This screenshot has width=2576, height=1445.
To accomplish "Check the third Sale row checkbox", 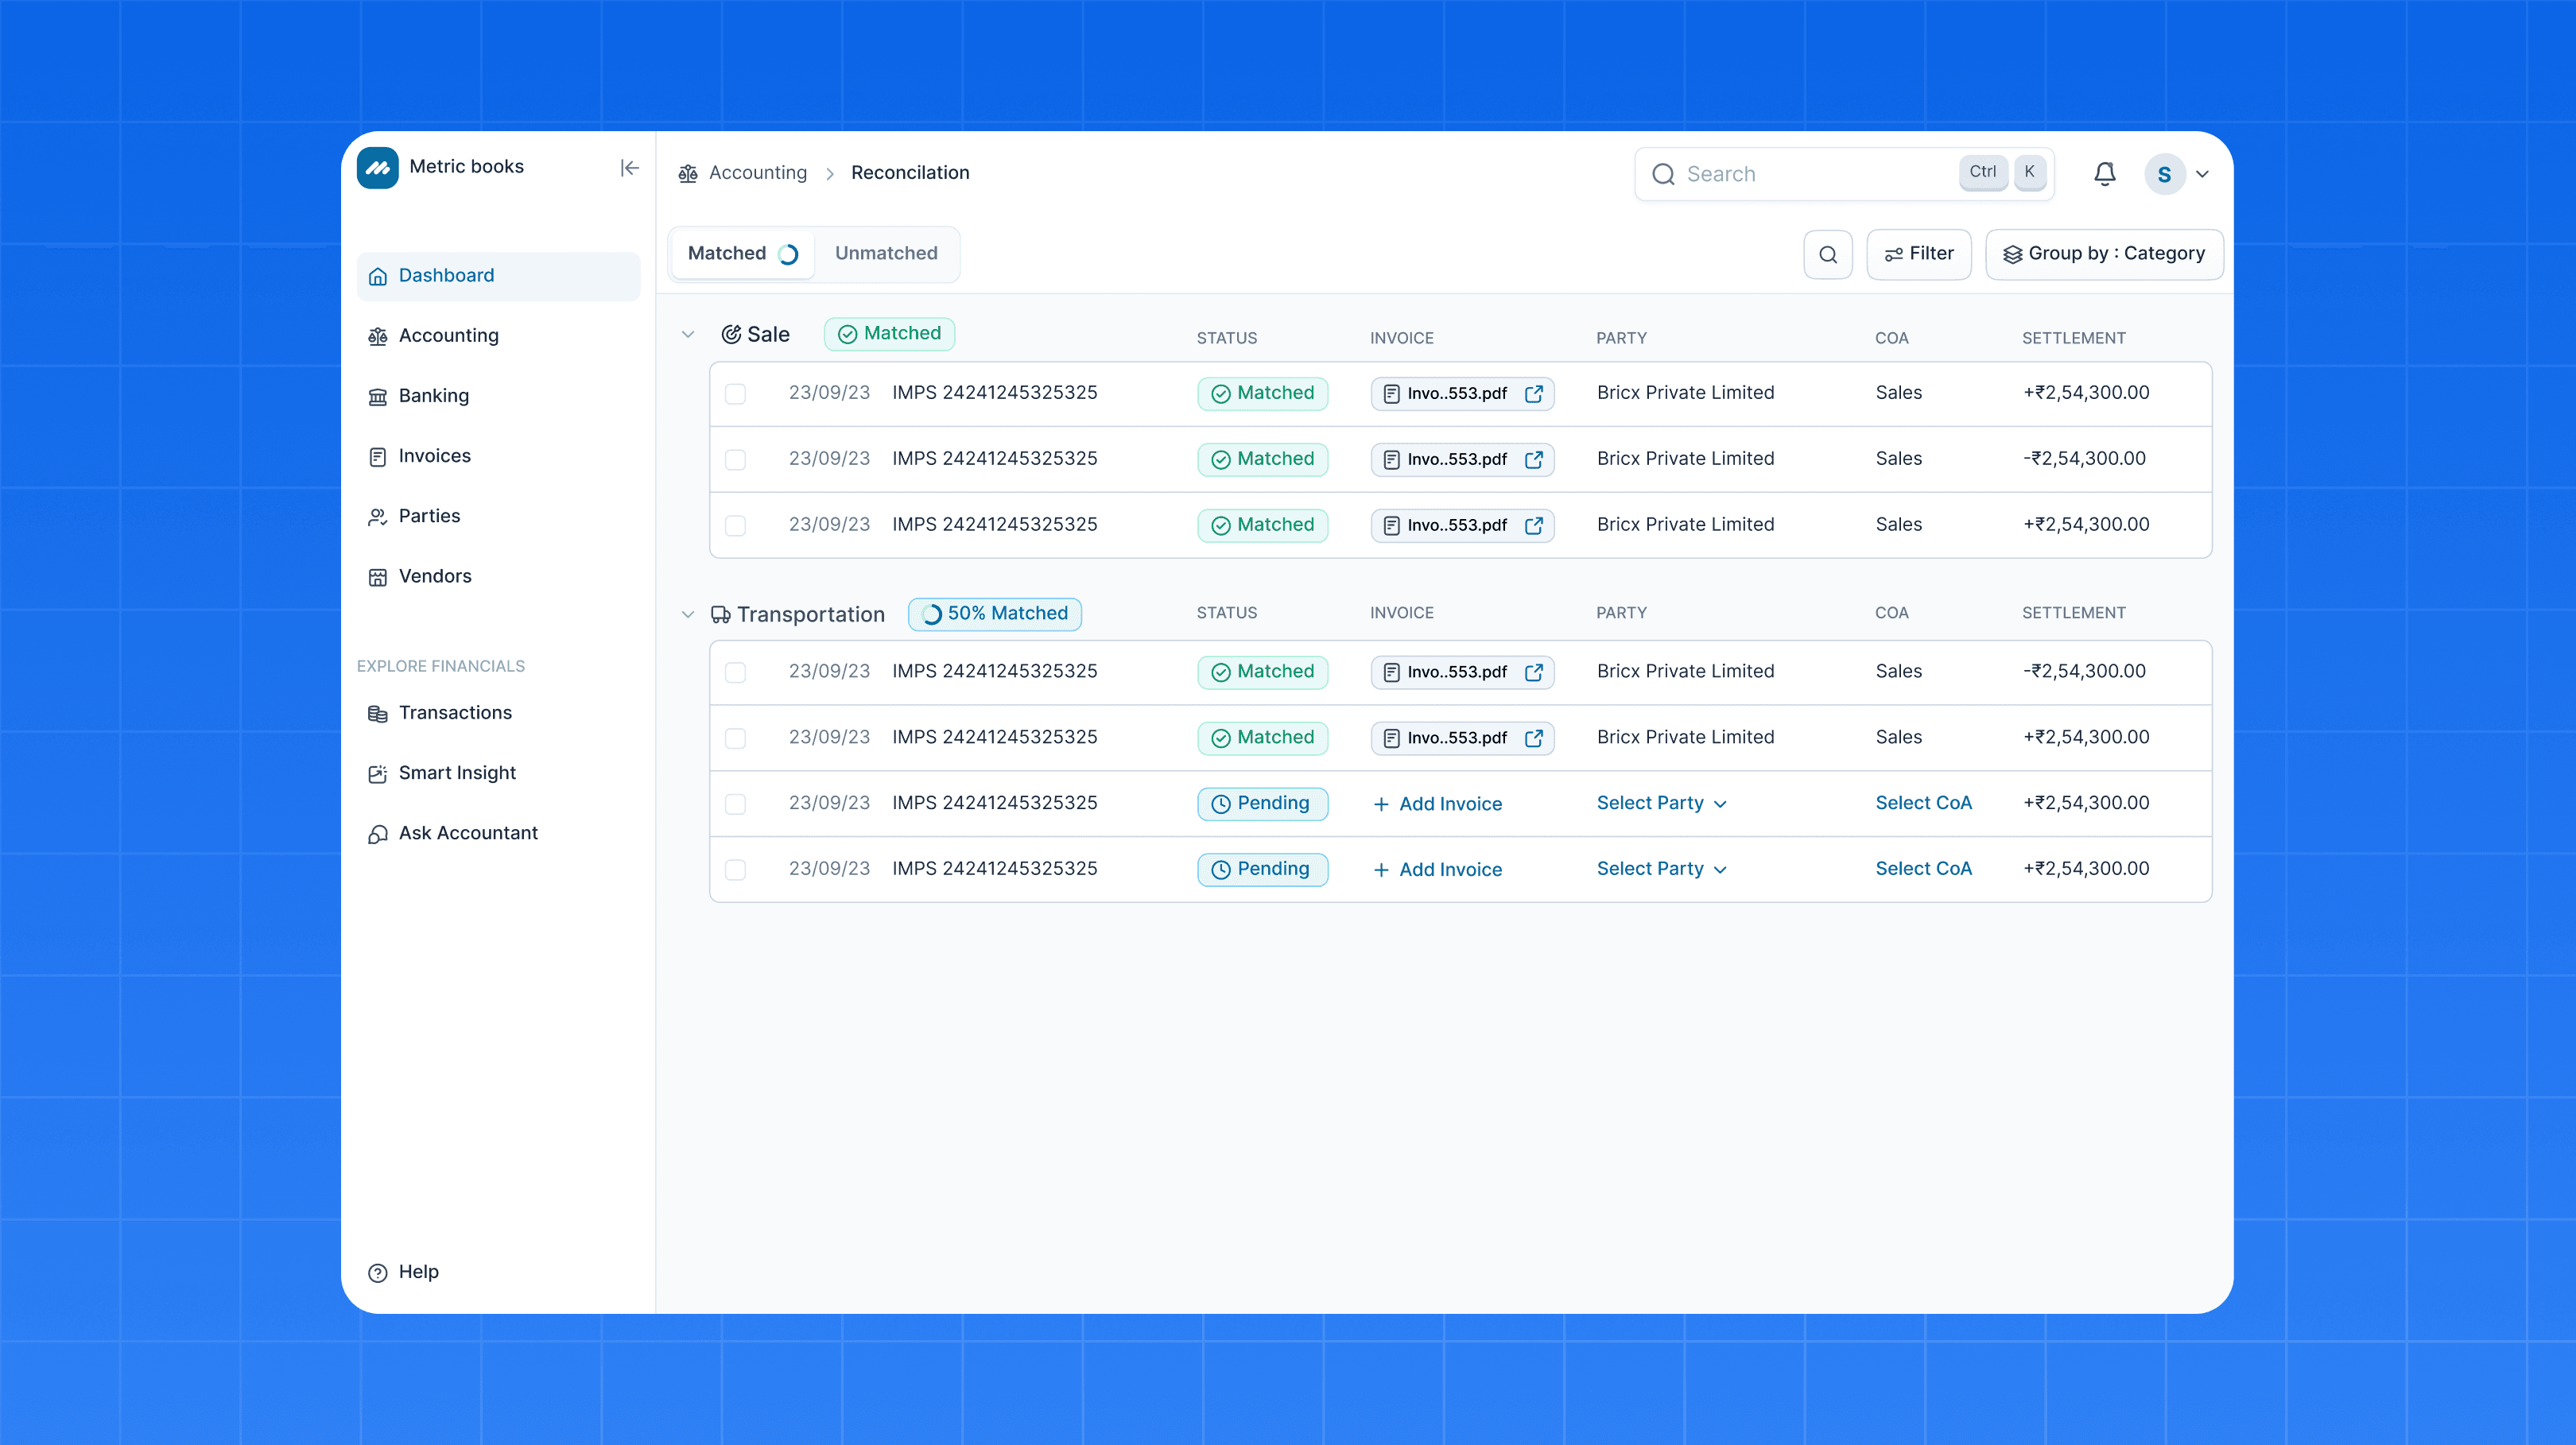I will (735, 526).
